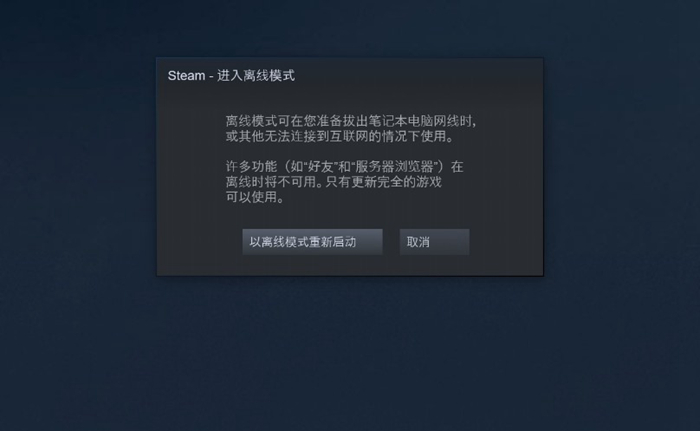Click the line starting 离线时将不可用
The width and height of the screenshot is (700, 431).
[x=333, y=182]
